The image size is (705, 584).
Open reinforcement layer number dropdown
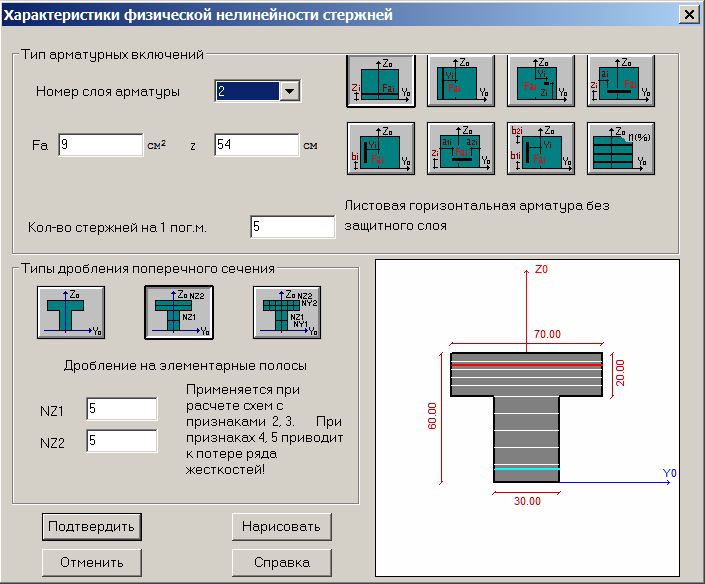click(x=290, y=91)
